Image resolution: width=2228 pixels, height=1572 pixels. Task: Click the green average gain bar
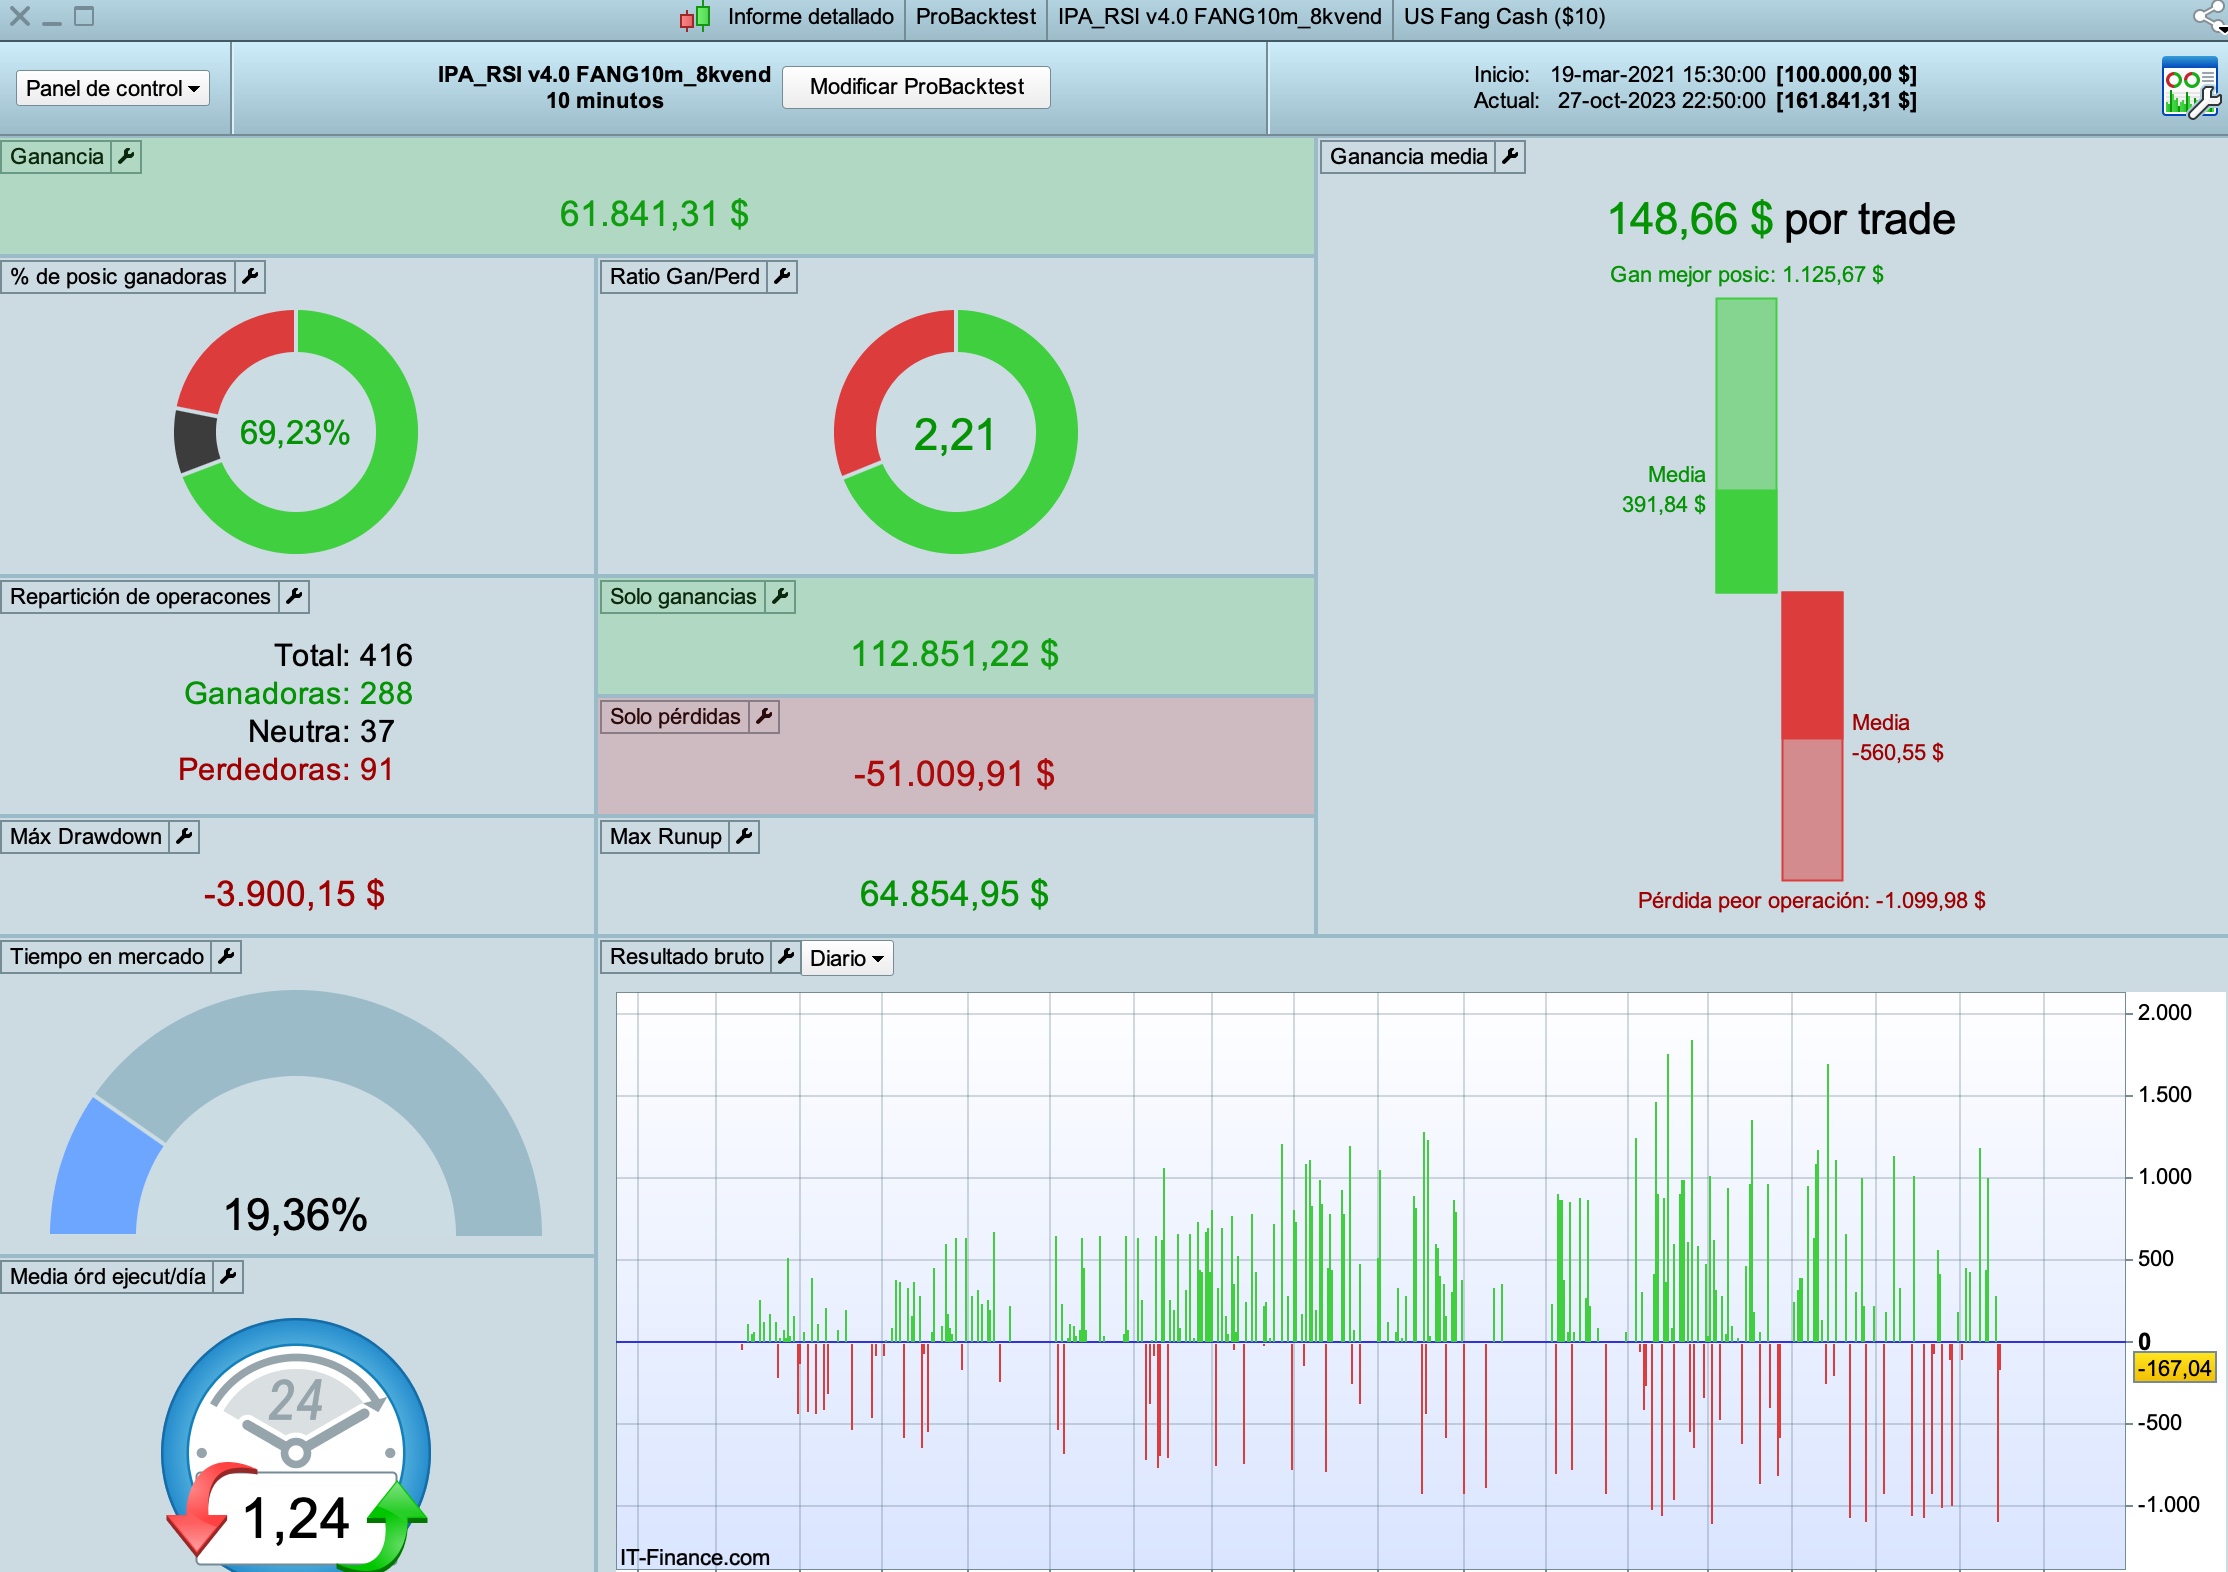click(x=1746, y=446)
